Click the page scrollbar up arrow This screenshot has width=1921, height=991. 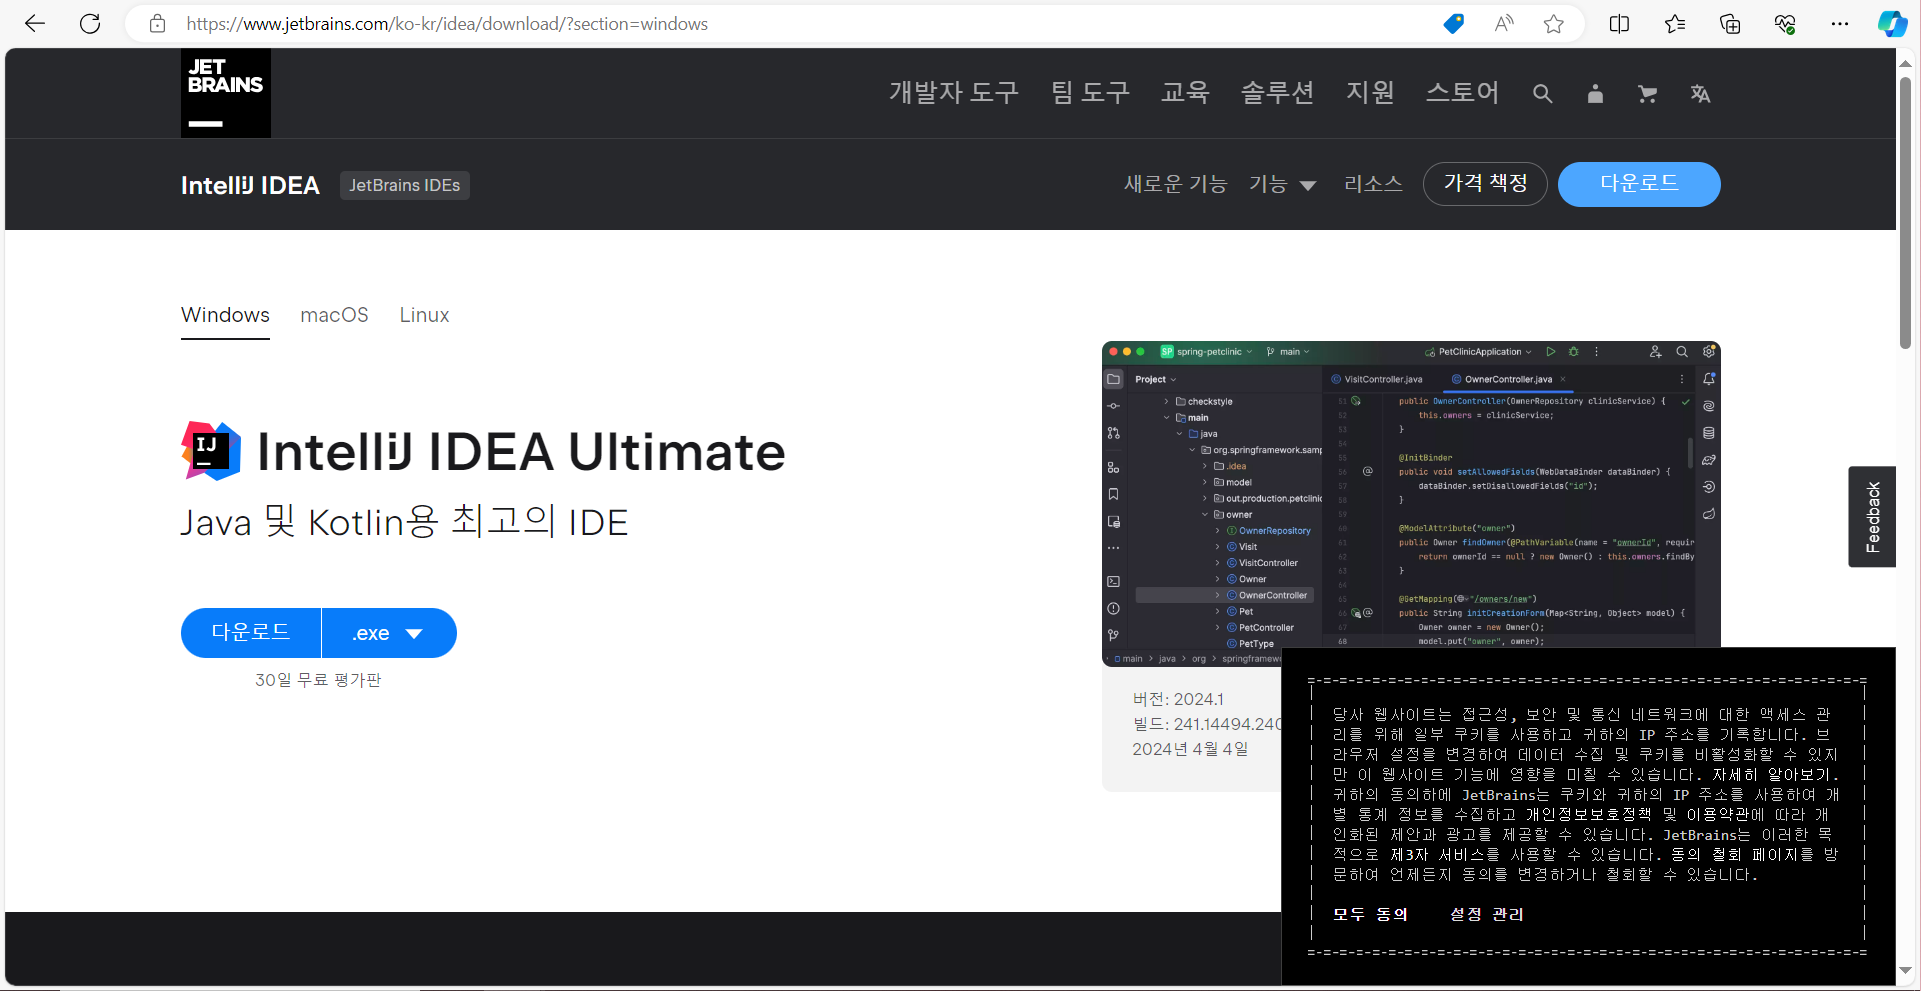point(1906,63)
